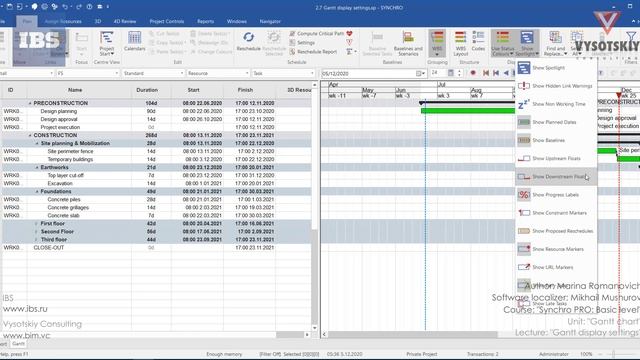Viewport: 640px width, 360px height.
Task: Toggle Show Progress Labels
Action: [556, 195]
